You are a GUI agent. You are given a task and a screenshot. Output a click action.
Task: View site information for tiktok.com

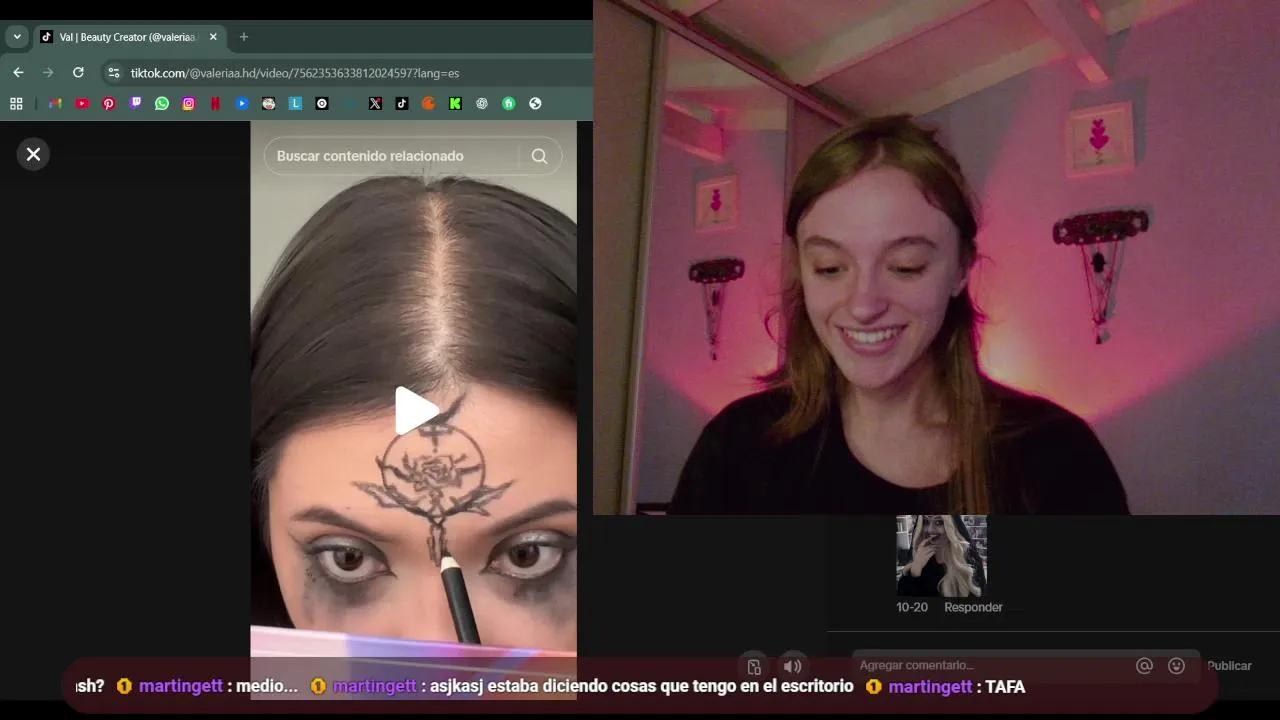click(113, 73)
